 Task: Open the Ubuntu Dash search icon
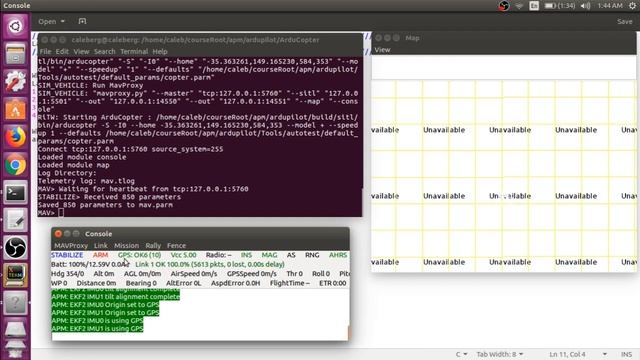coord(15,27)
